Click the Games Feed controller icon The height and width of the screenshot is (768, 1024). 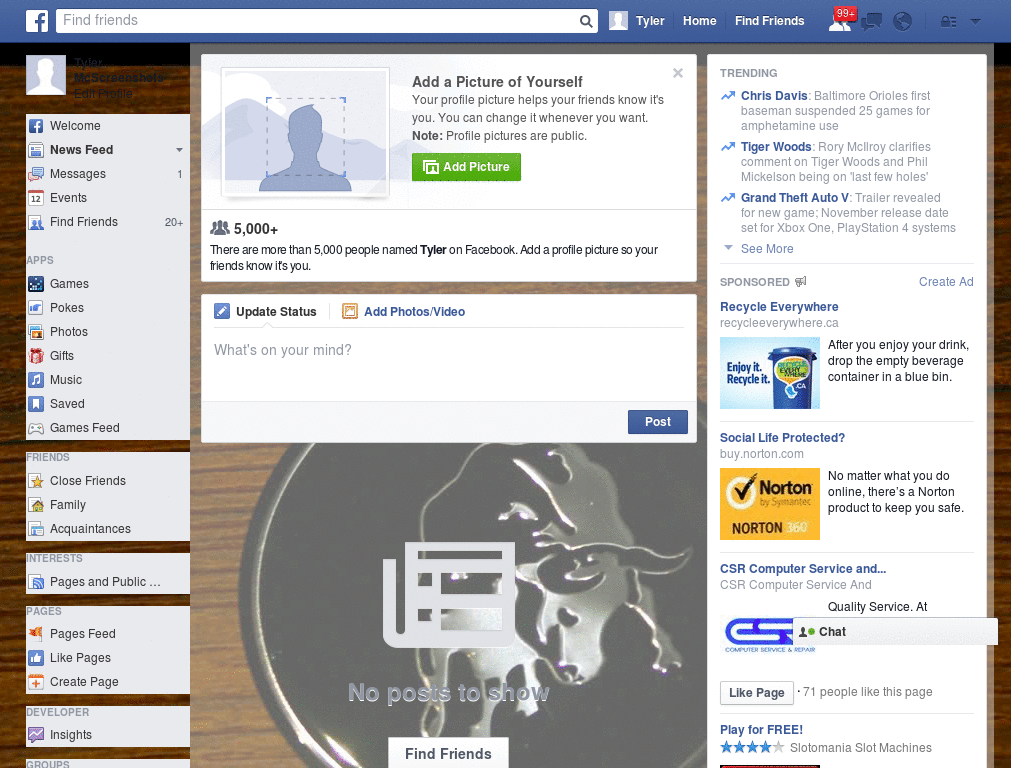tap(36, 428)
